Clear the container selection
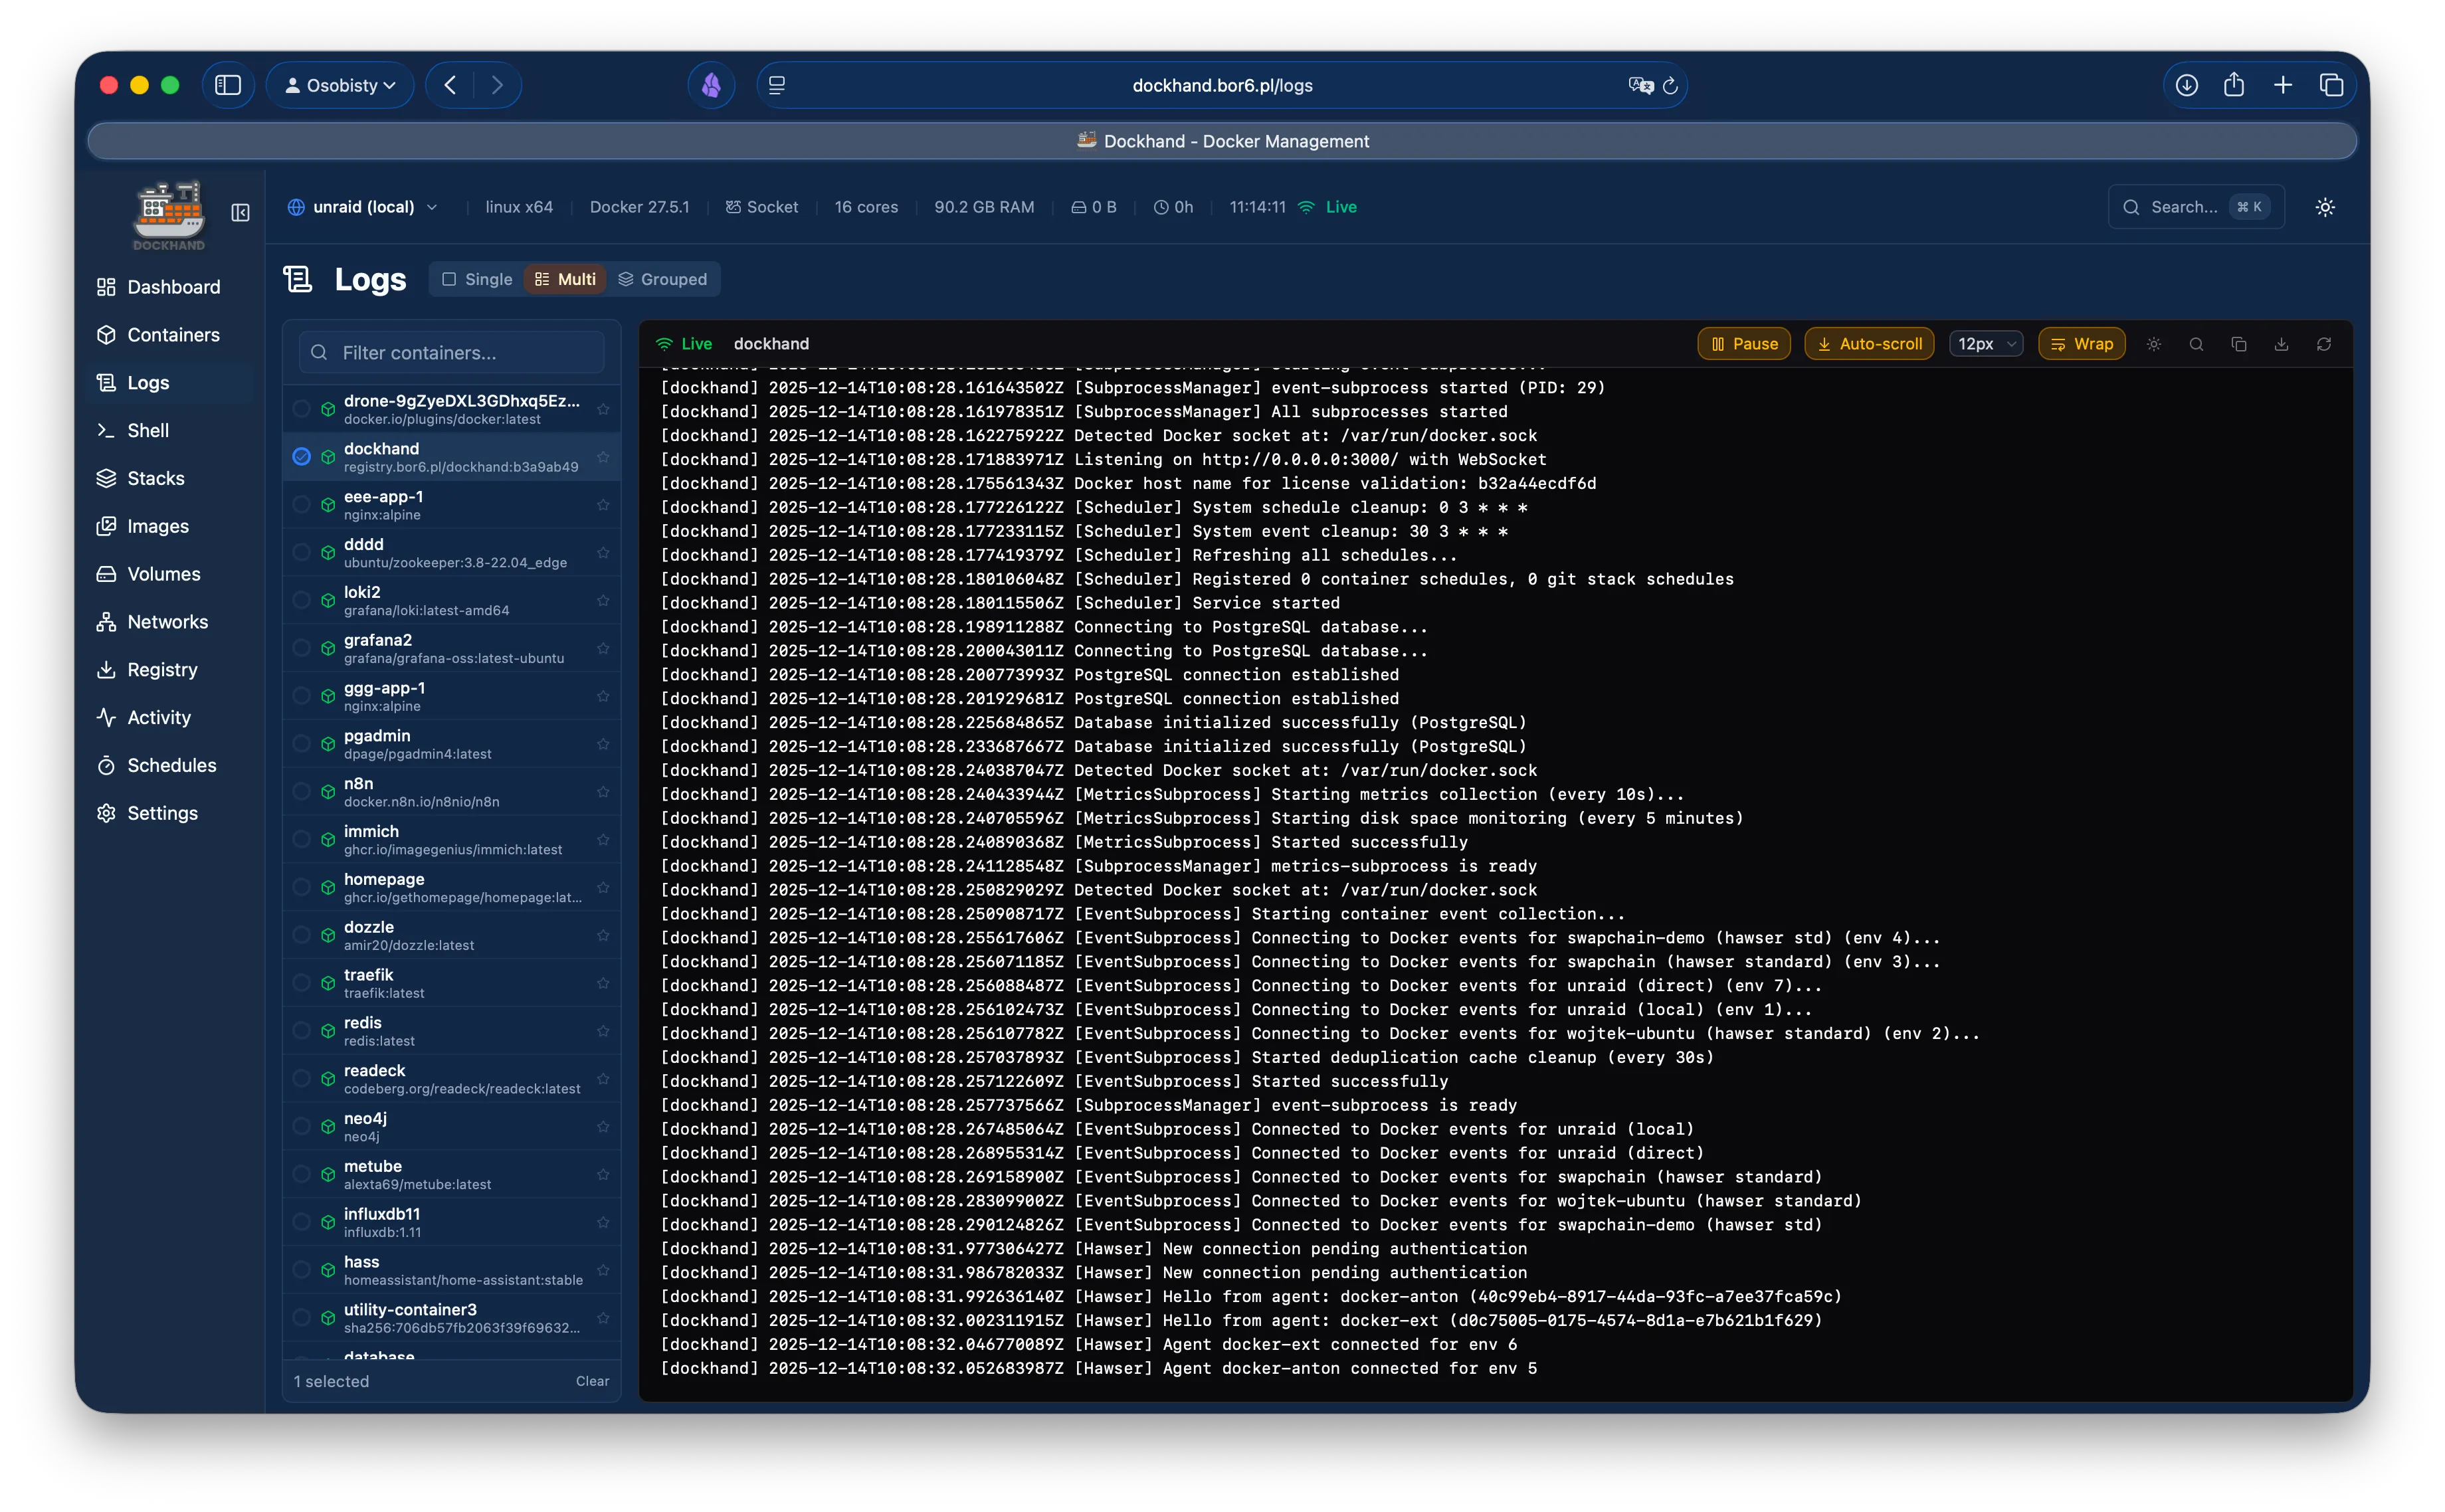The height and width of the screenshot is (1512, 2445). [x=591, y=1381]
